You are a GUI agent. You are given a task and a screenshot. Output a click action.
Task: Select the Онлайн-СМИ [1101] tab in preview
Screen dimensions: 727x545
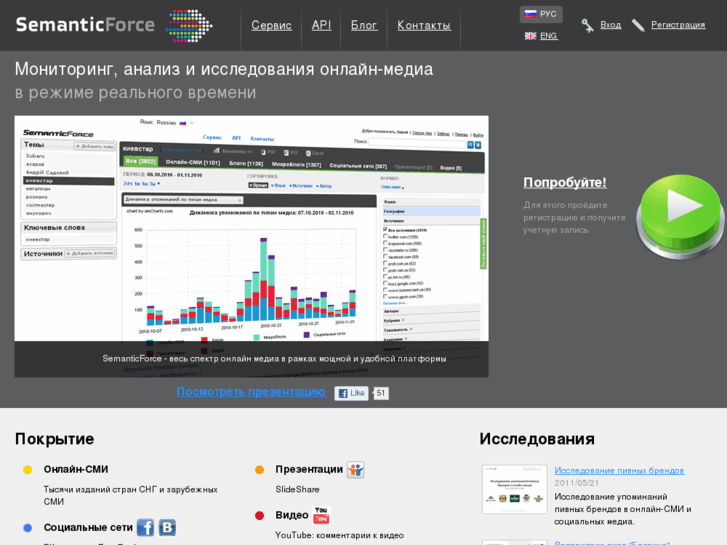pos(192,162)
